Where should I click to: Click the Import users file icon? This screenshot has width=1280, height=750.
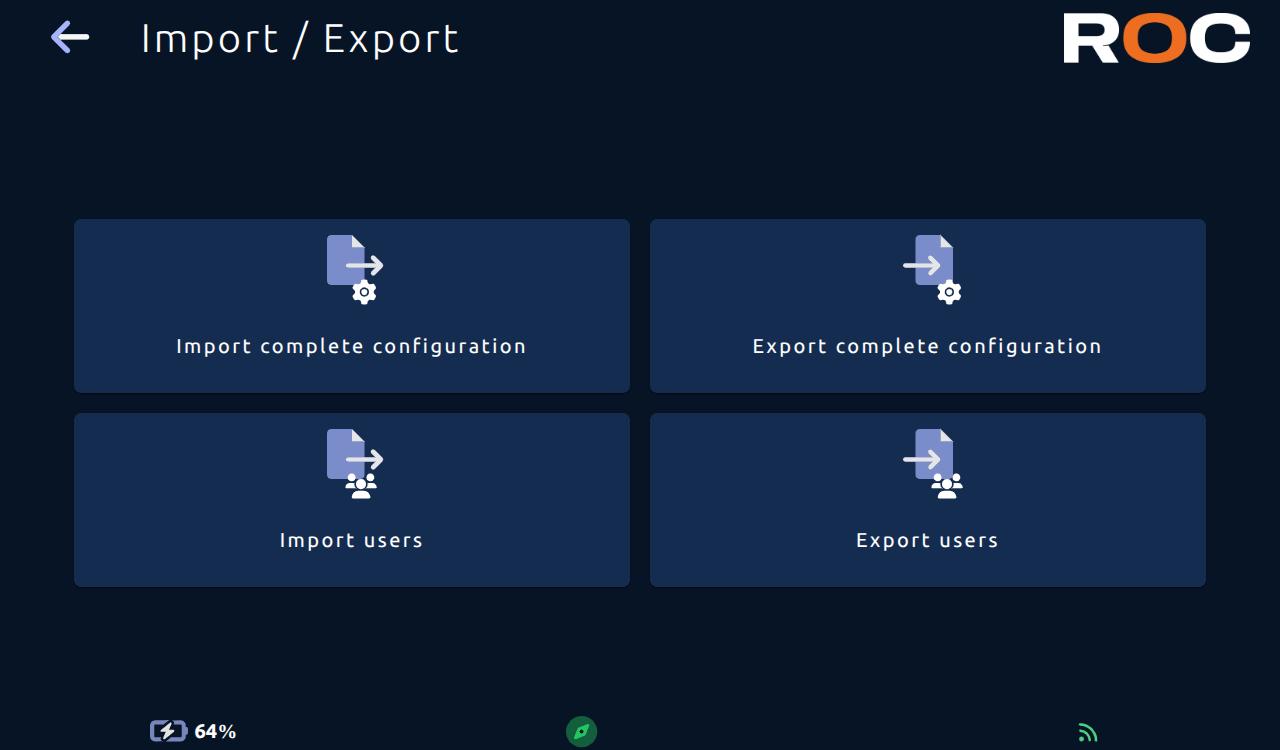point(355,463)
